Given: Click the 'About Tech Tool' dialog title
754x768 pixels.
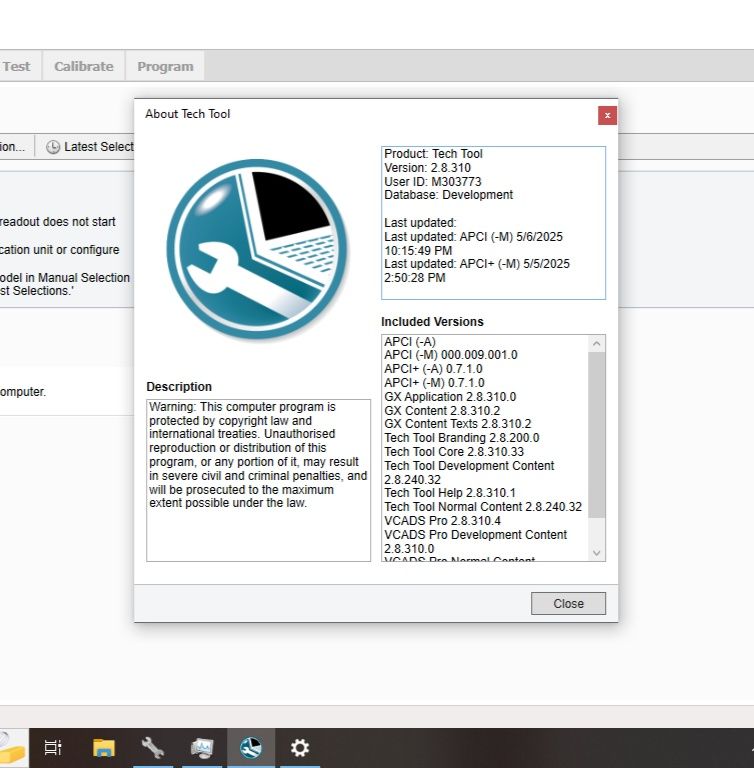Looking at the screenshot, I should point(188,114).
